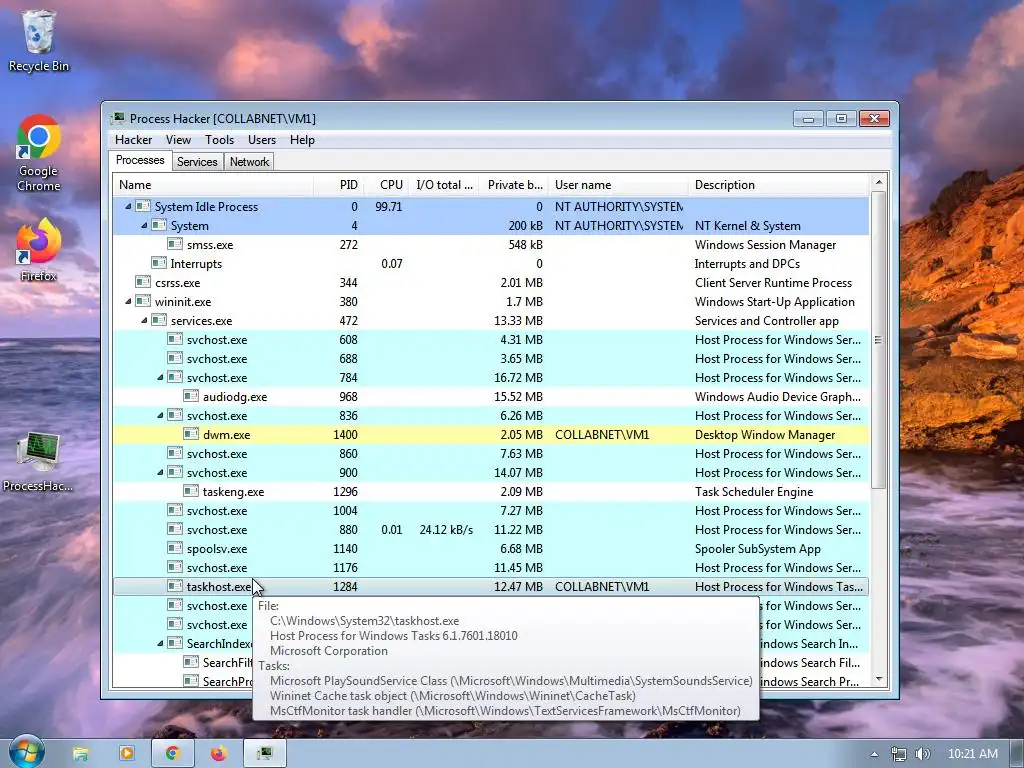Click icon of svchost.exe PID 1004
The width and height of the screenshot is (1024, 768).
pos(174,510)
